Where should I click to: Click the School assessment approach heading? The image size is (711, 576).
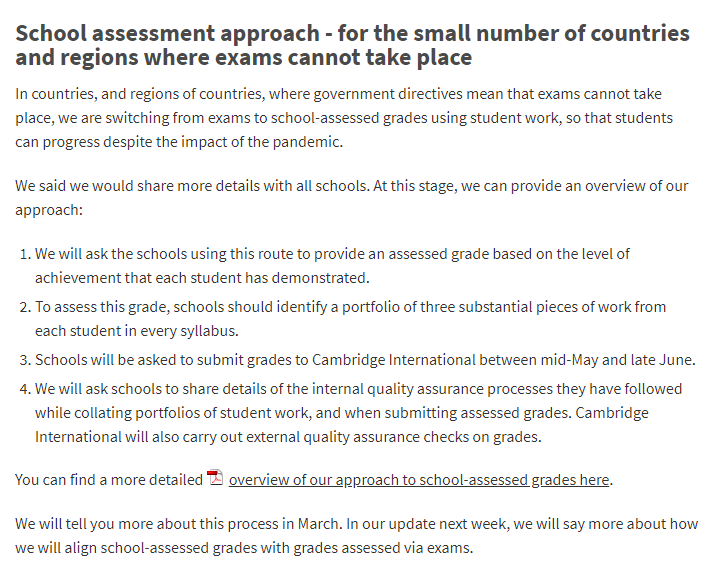(x=352, y=45)
